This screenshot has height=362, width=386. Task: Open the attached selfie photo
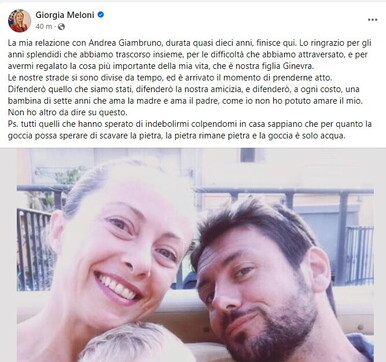[x=195, y=255]
